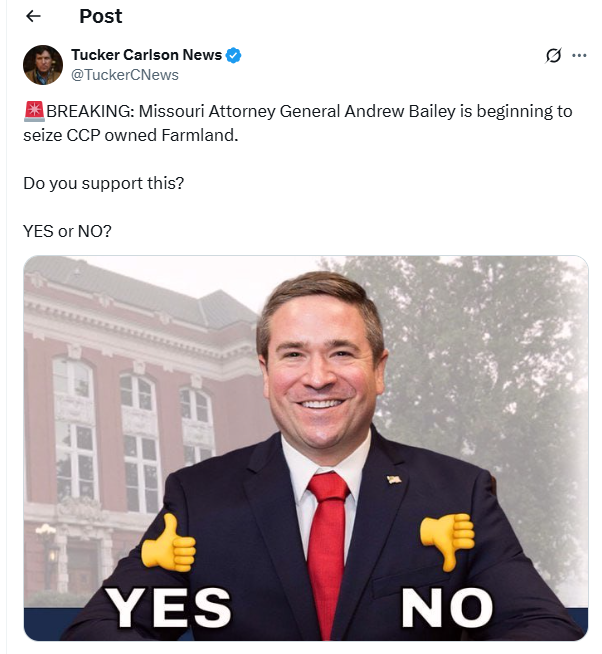Open the Tucker Carlson News display name
Image resolution: width=602 pixels, height=654 pixels.
tap(146, 55)
